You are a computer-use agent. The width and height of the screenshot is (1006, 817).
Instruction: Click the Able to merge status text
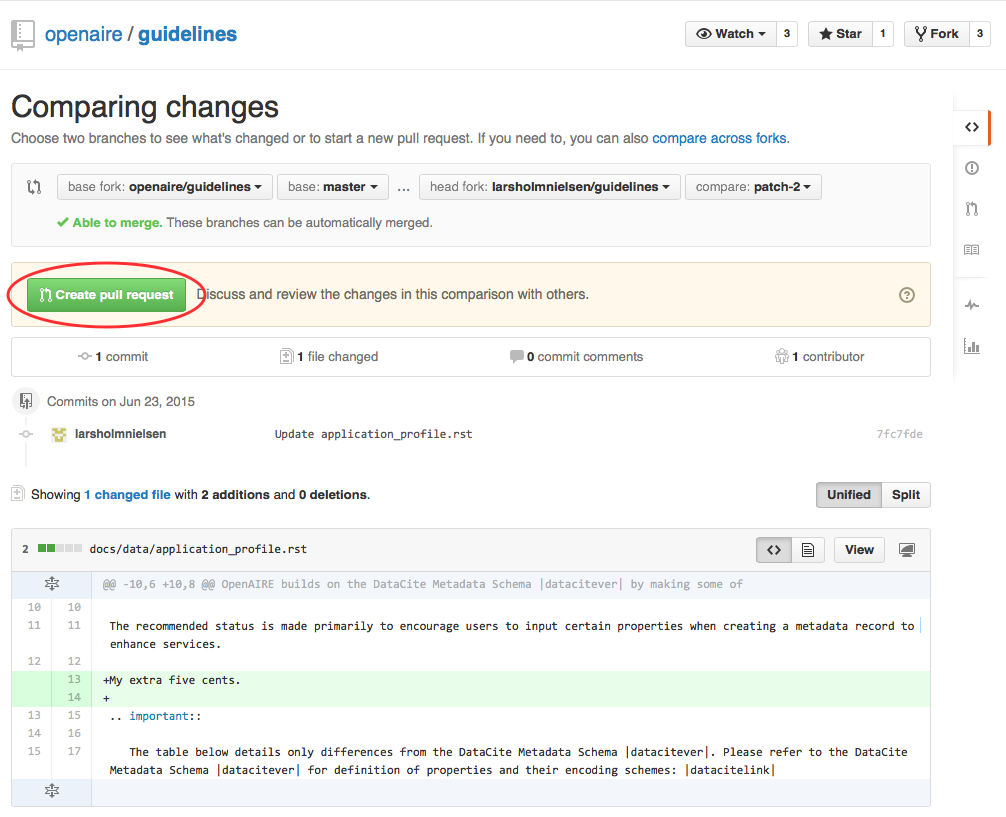(117, 223)
